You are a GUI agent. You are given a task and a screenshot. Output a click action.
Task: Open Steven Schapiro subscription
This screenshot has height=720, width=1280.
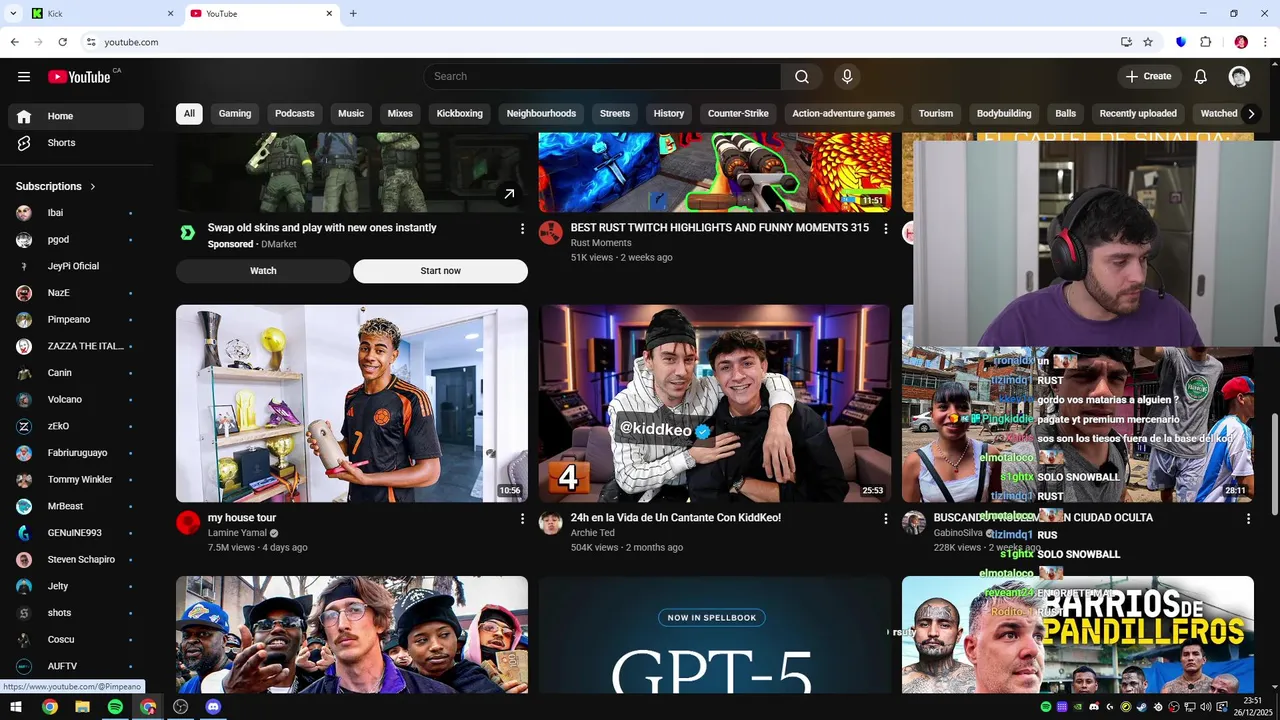tap(75, 560)
